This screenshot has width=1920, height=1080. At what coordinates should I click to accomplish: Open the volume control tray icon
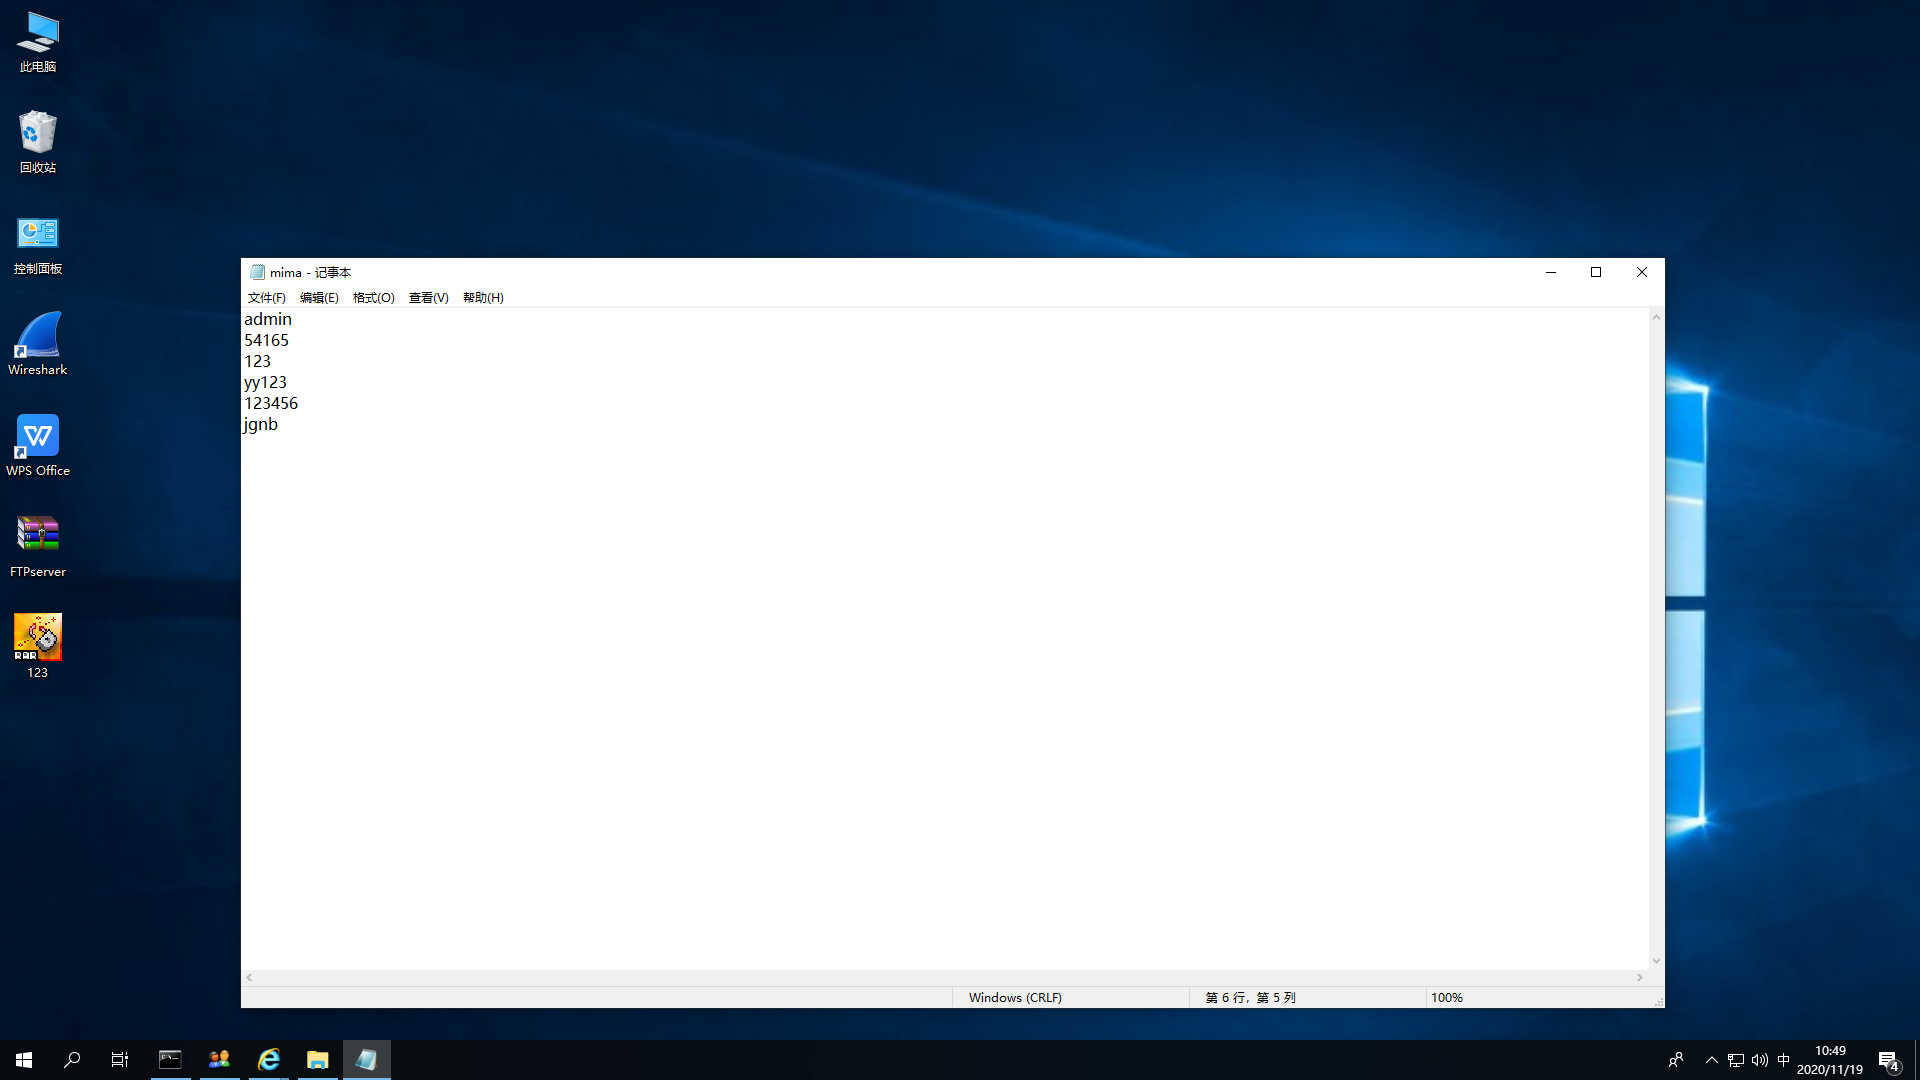pyautogui.click(x=1759, y=1060)
